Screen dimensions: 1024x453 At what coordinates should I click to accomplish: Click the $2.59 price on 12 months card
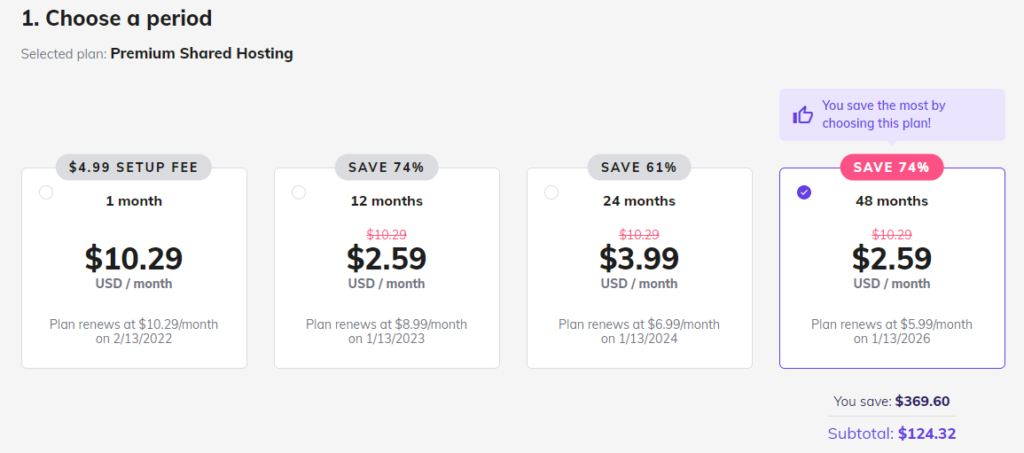click(x=387, y=258)
